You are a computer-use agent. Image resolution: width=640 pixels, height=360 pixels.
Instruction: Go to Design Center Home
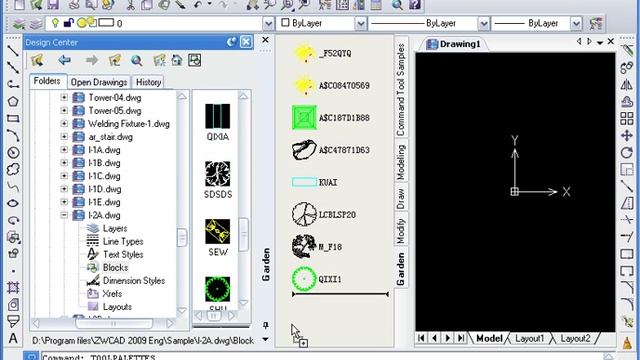[177, 60]
